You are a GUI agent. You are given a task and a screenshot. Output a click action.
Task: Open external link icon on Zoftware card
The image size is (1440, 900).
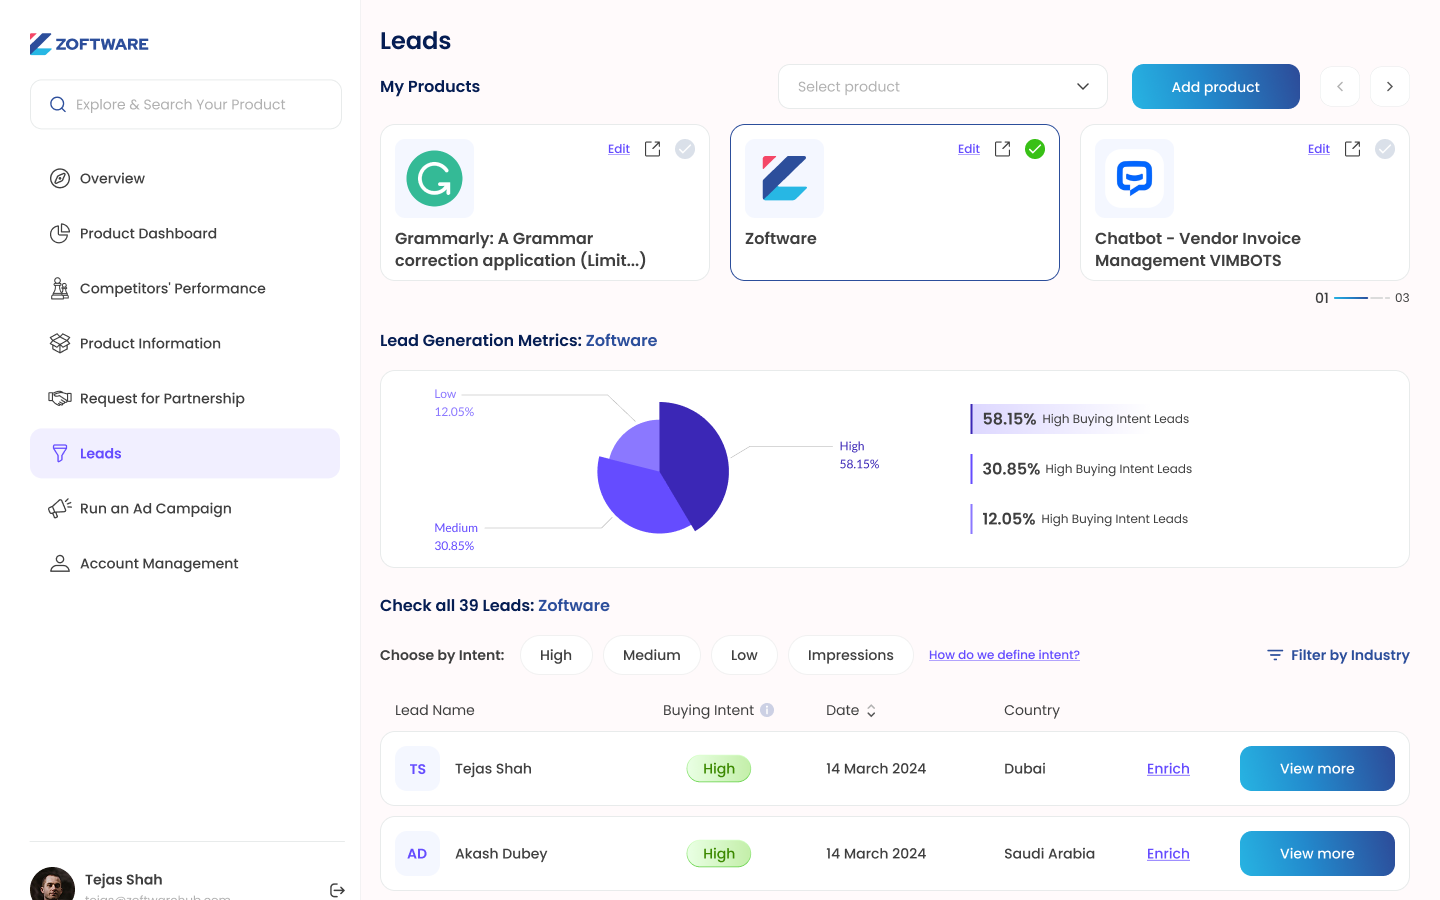[1002, 149]
